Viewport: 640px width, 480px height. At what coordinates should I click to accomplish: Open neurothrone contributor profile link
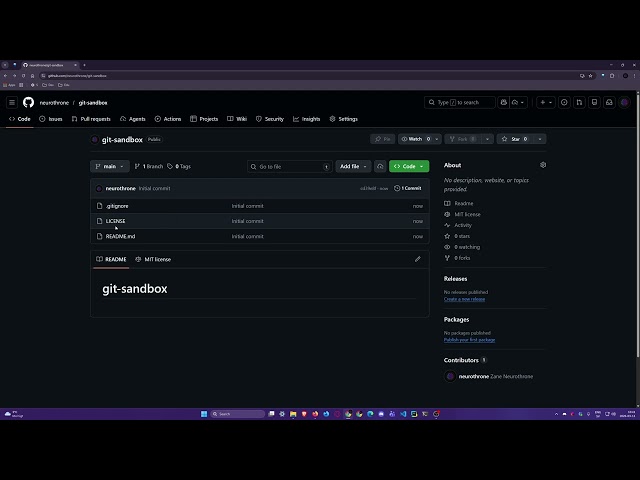tap(474, 377)
